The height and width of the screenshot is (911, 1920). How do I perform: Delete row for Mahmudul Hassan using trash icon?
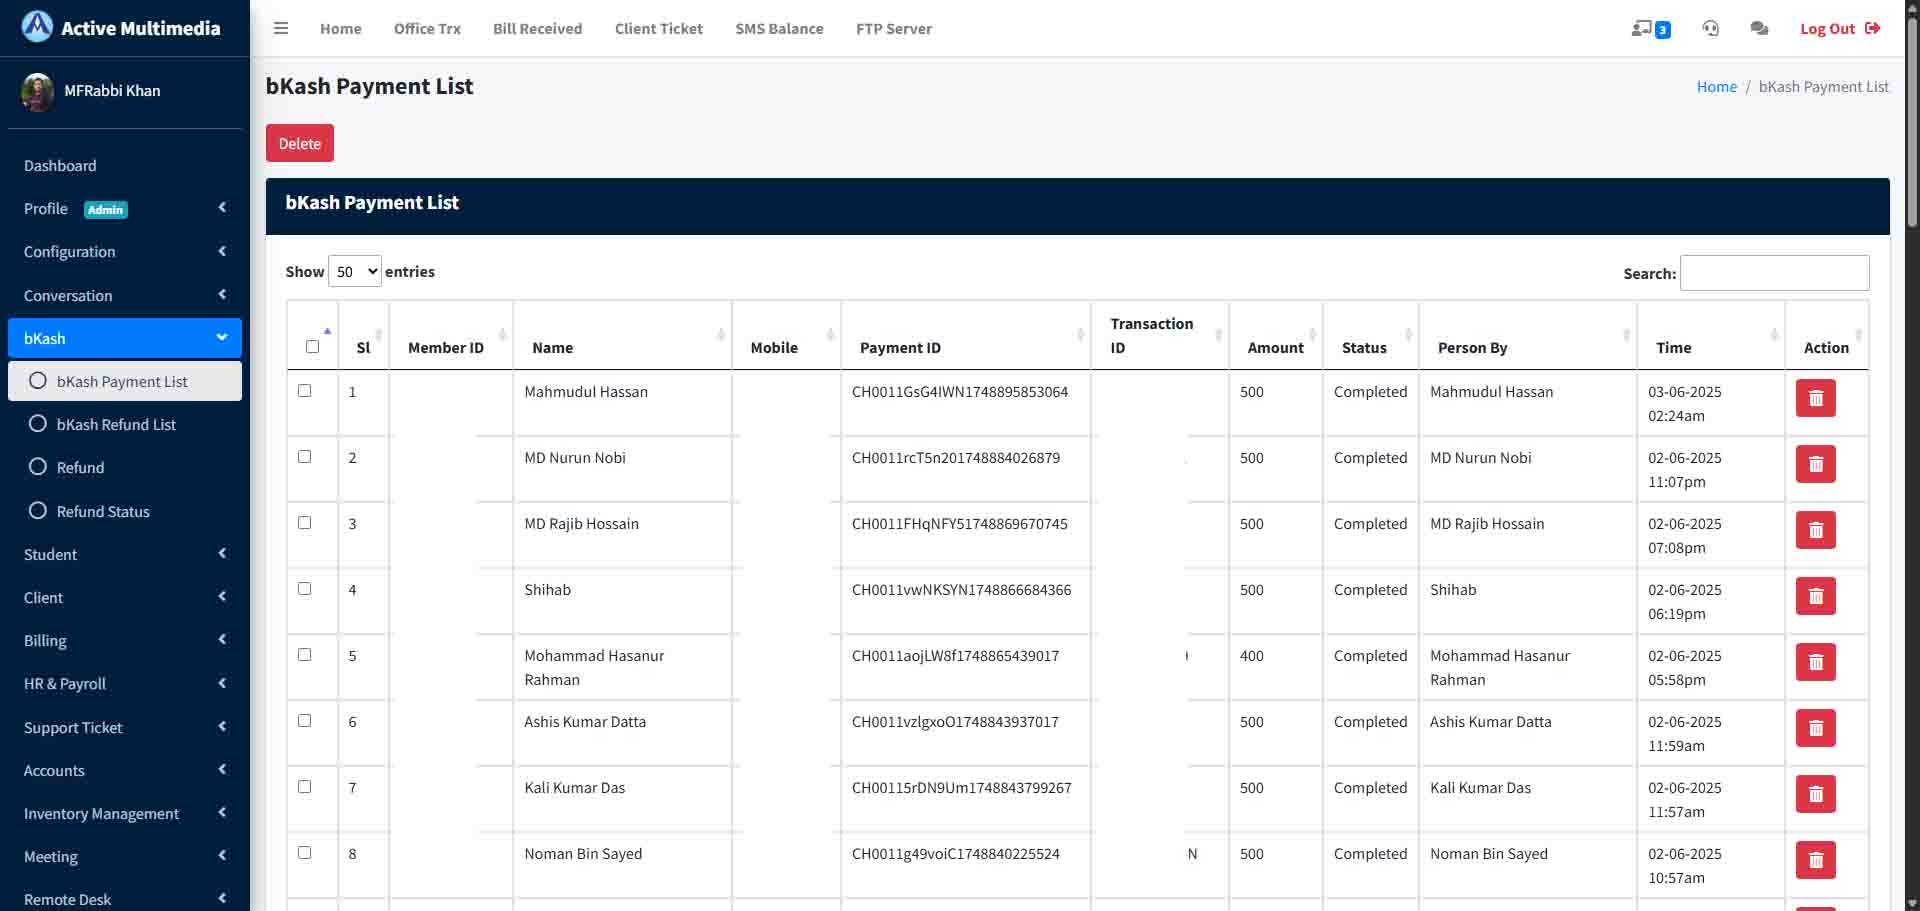[x=1816, y=398]
